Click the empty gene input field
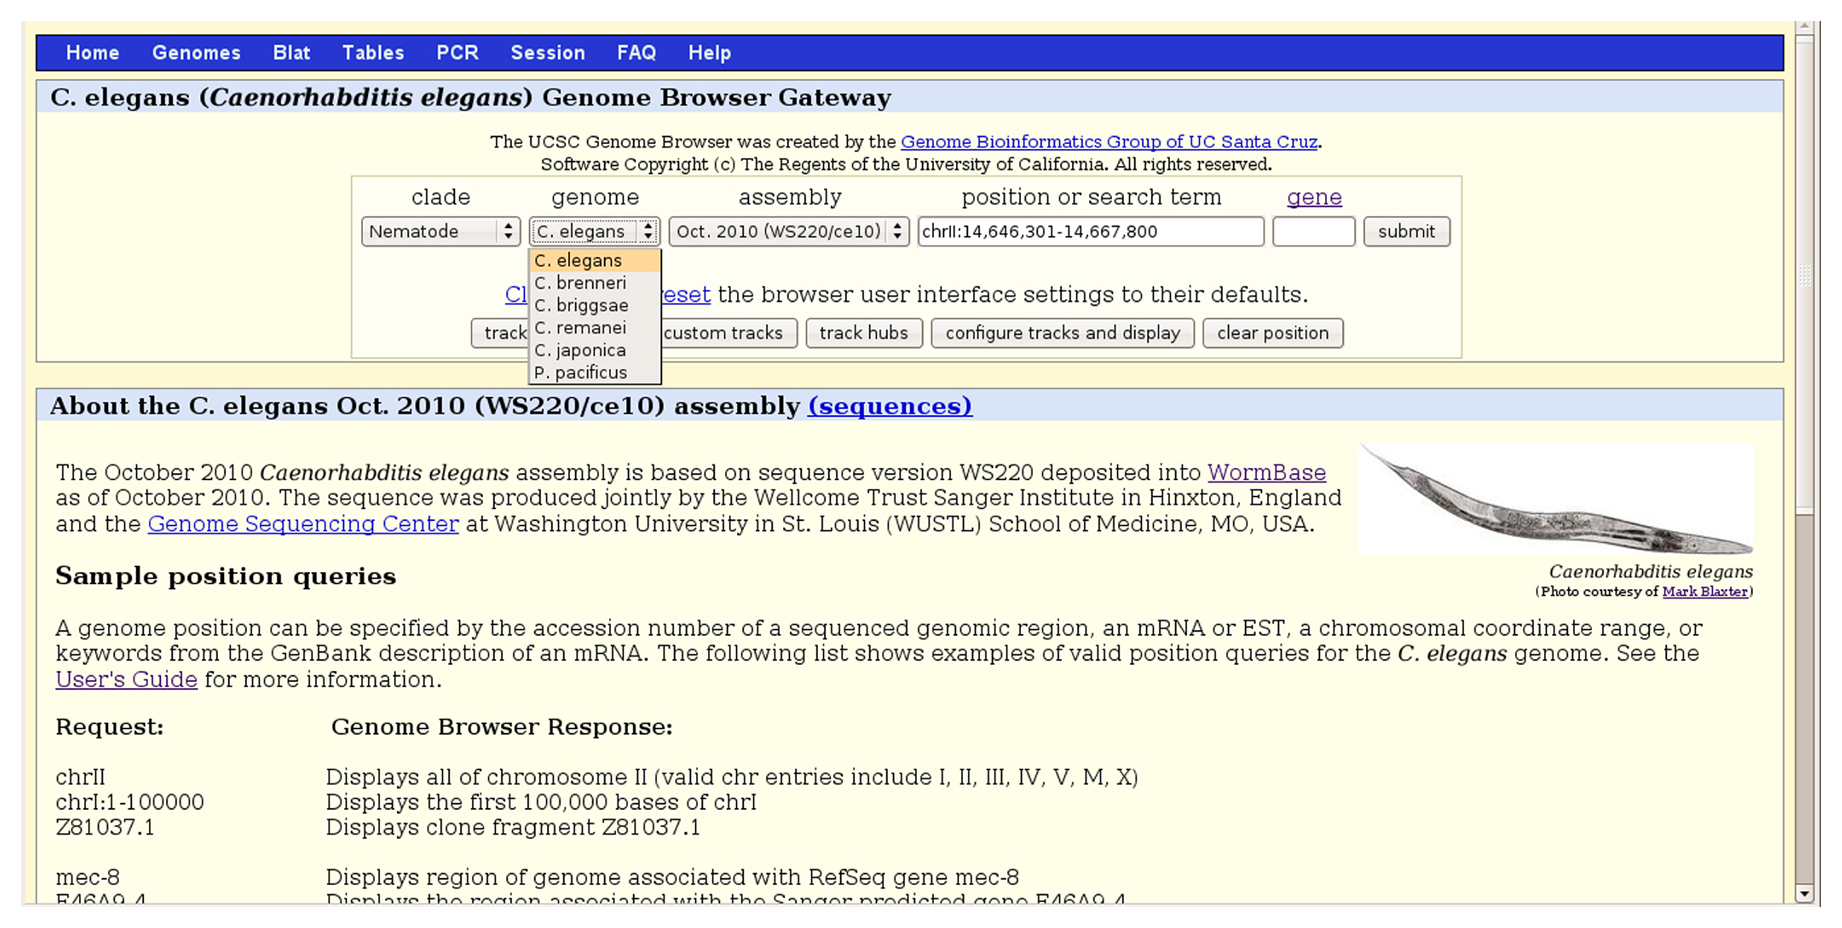This screenshot has height=928, width=1842. (1314, 231)
